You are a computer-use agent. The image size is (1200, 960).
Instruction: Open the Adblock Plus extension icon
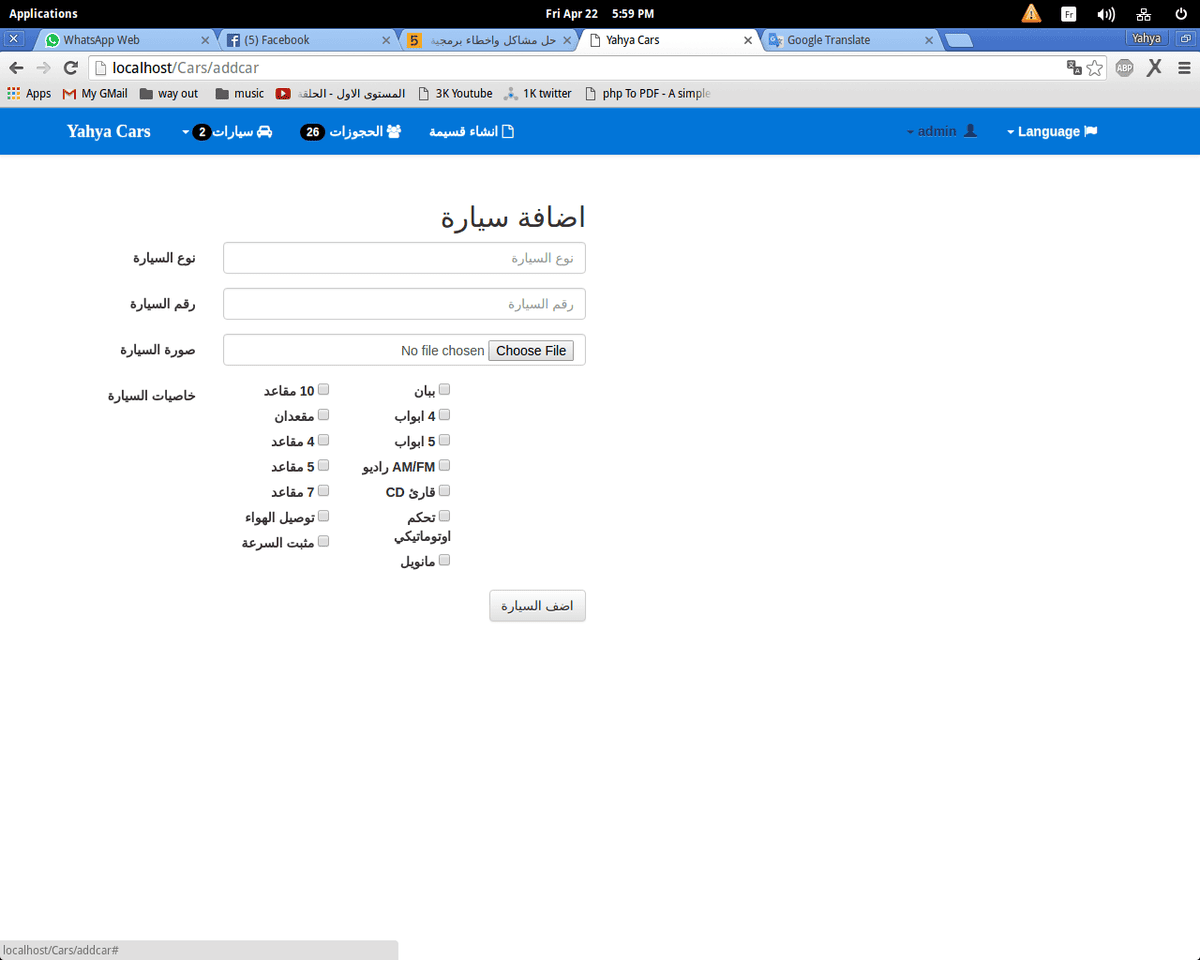(1125, 68)
